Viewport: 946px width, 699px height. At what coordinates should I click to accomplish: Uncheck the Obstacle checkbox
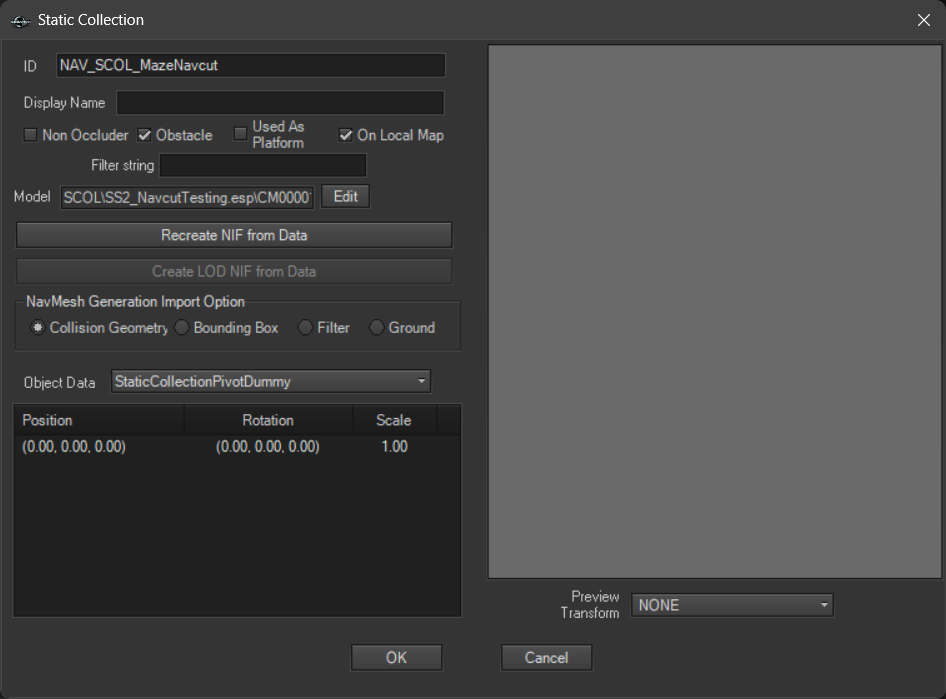coord(145,135)
